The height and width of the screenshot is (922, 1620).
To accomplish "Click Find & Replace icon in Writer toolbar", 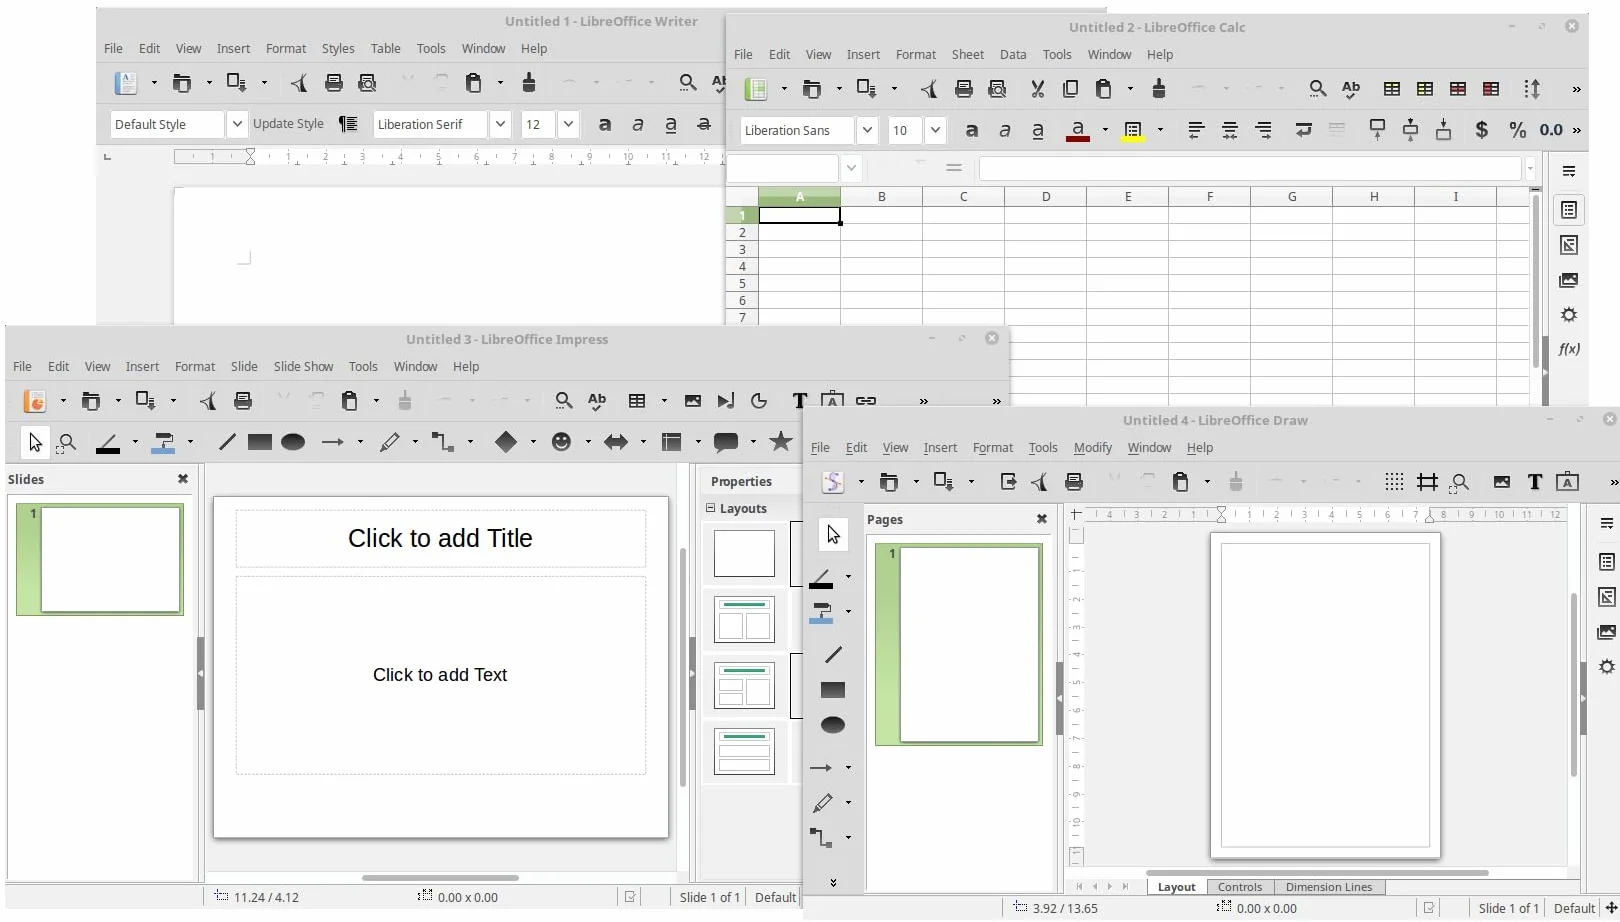I will coord(687,83).
